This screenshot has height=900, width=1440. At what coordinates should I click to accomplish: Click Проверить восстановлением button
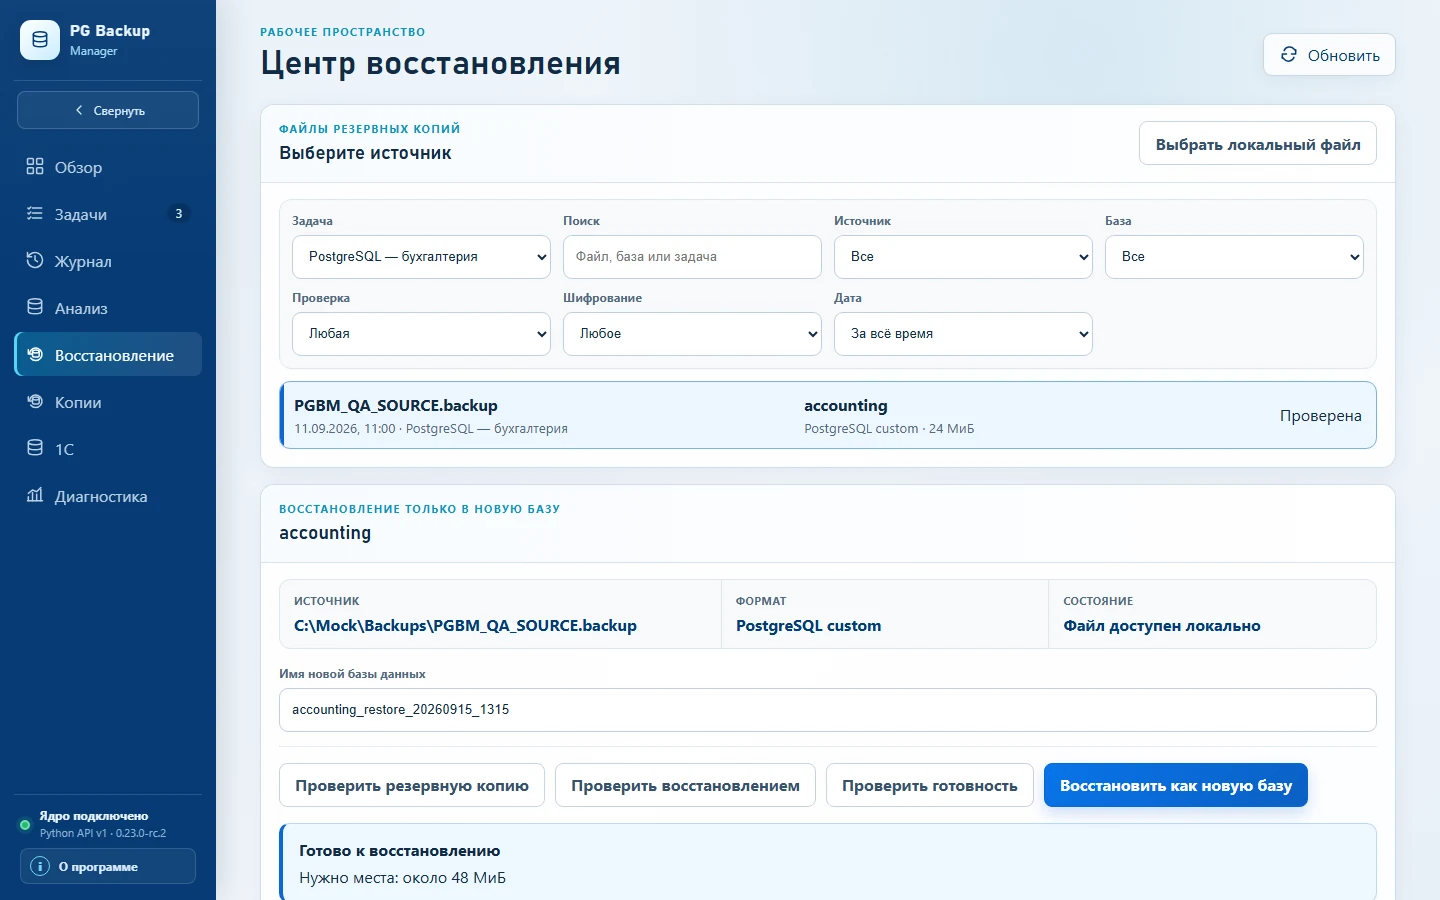click(685, 785)
